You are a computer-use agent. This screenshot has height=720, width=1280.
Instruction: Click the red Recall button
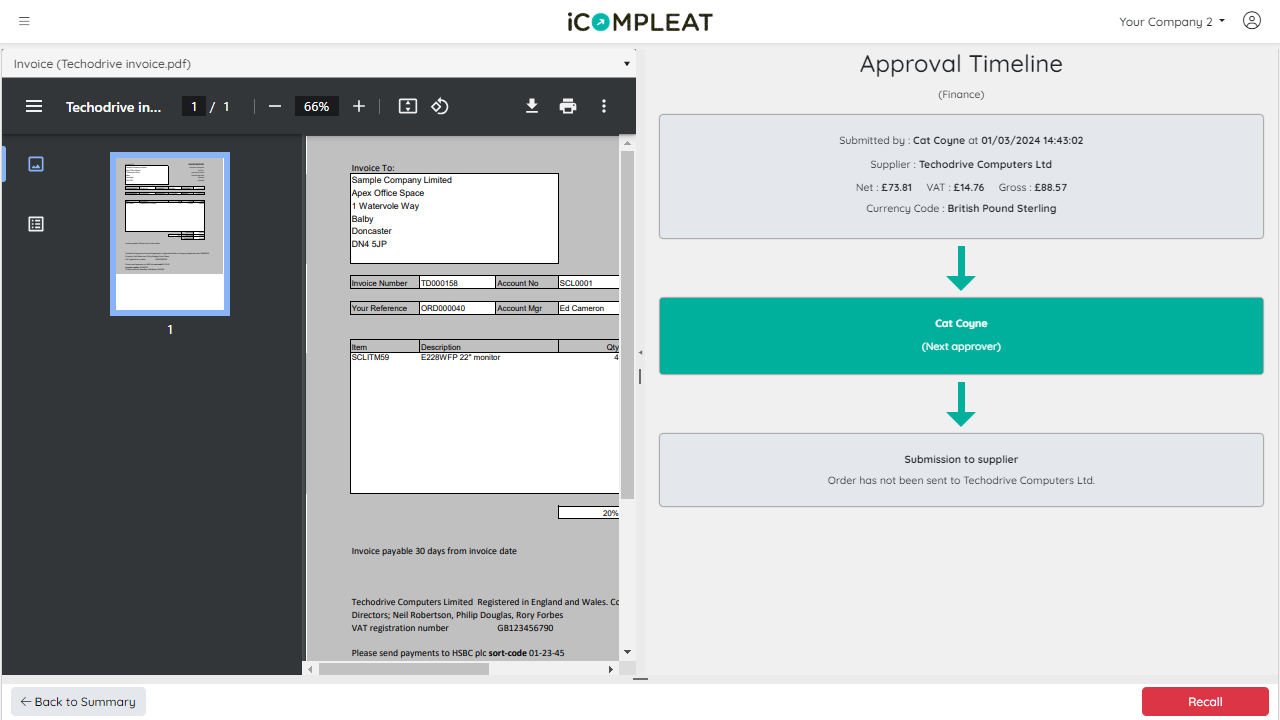[1205, 702]
